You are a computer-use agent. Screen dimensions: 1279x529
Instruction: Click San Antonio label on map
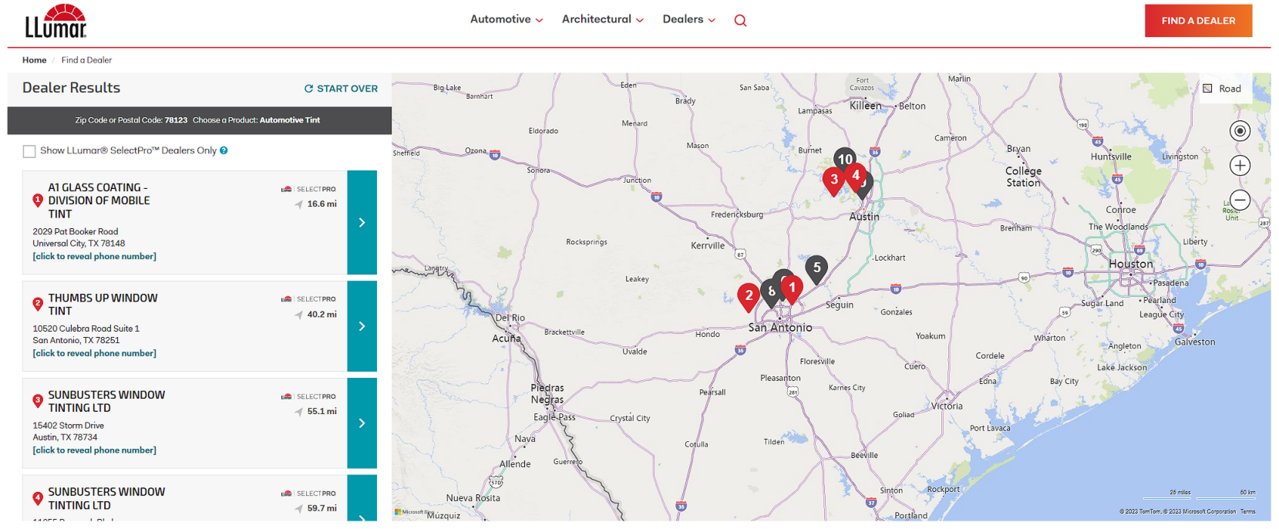coord(780,328)
